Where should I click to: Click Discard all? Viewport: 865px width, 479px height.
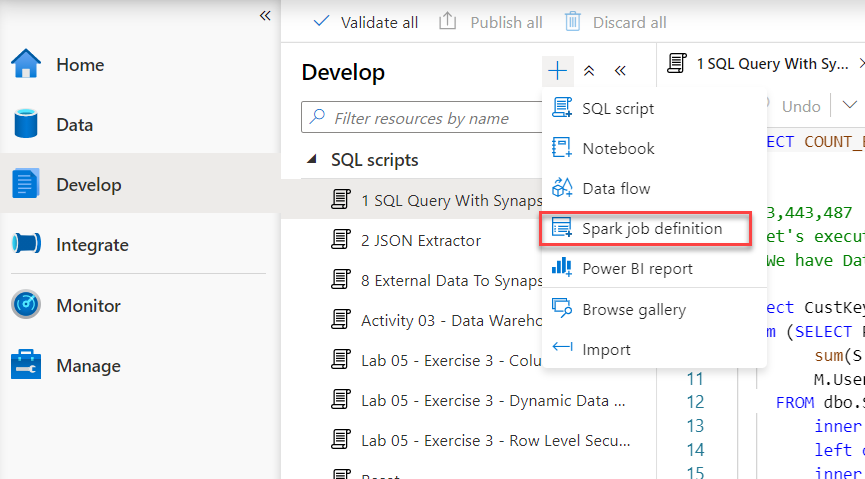coord(616,23)
